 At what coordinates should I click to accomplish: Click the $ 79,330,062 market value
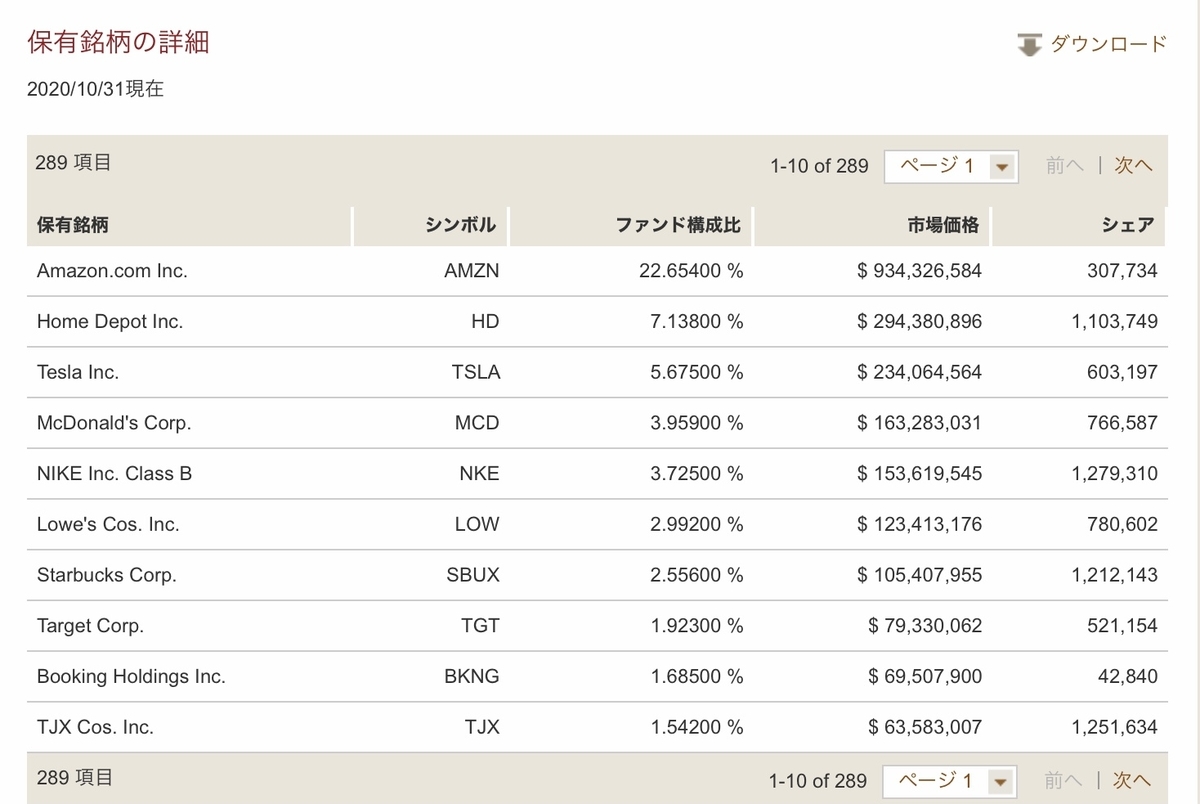click(x=925, y=626)
